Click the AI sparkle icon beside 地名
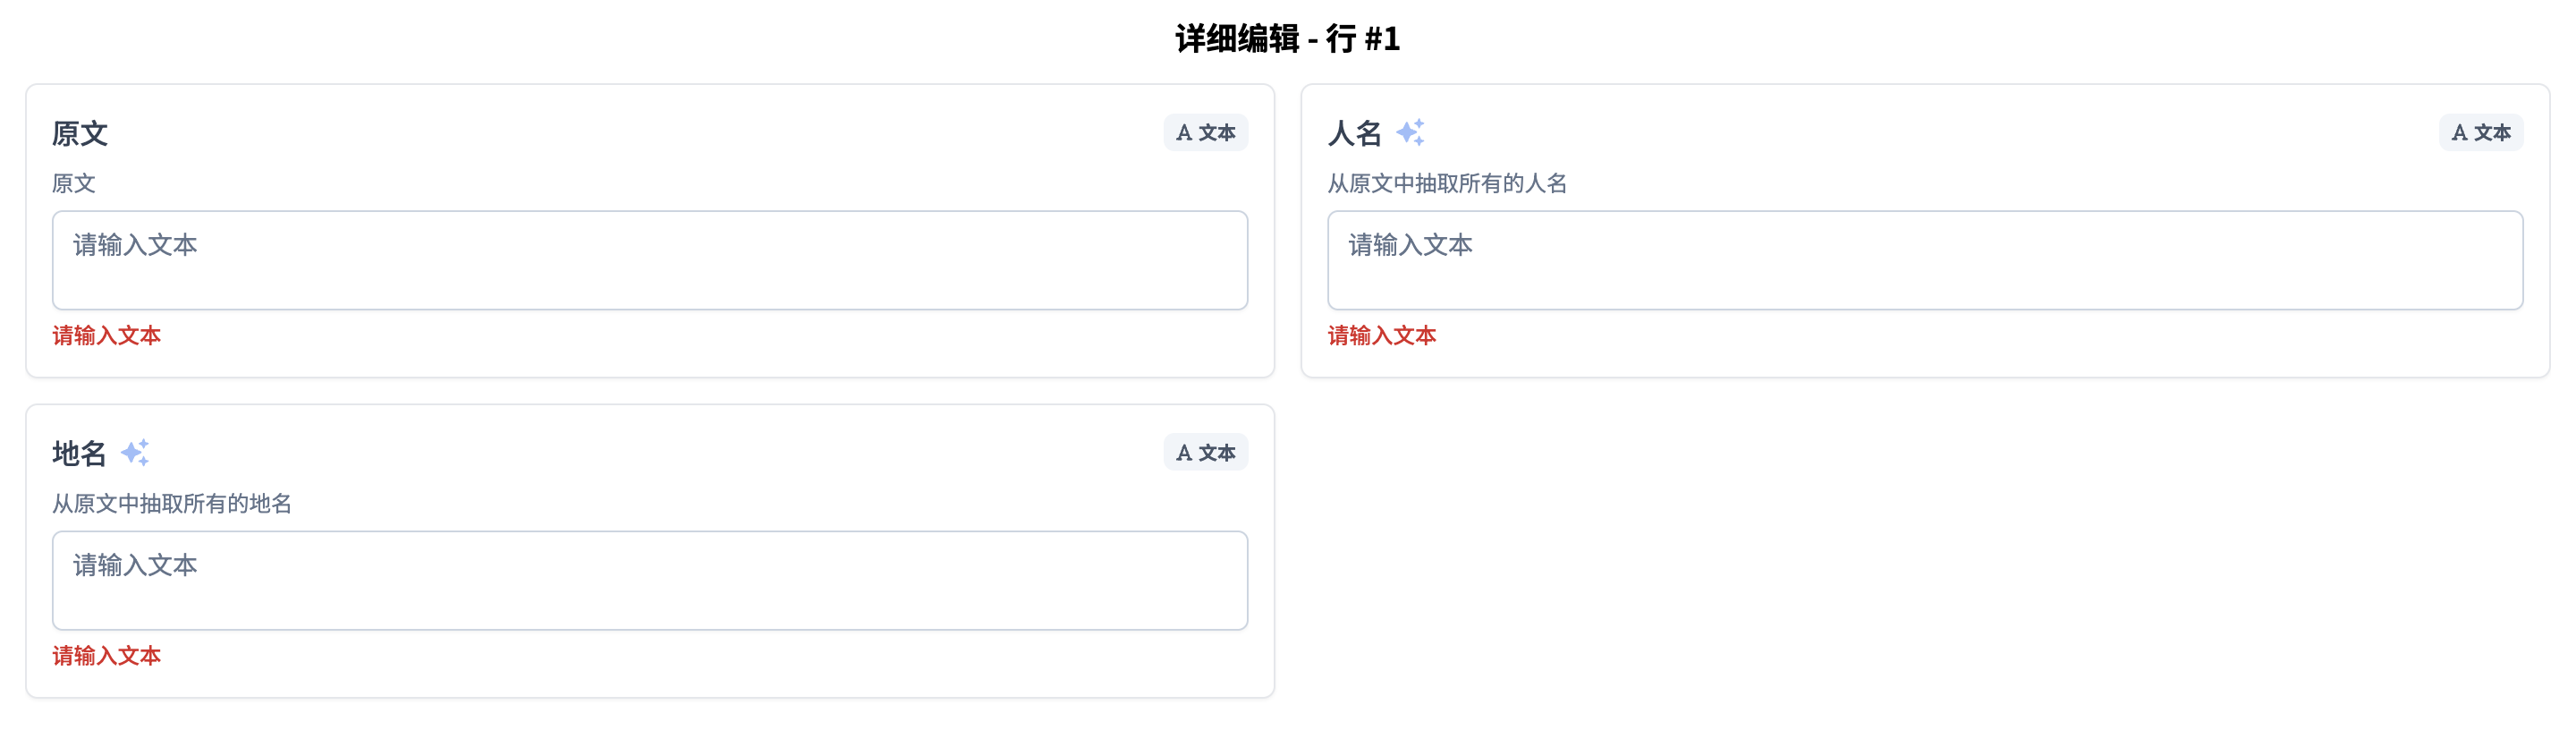 [136, 452]
